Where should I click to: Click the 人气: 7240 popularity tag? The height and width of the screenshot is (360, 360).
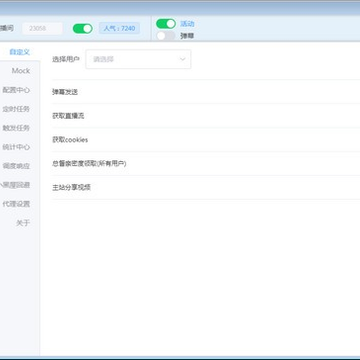(x=119, y=28)
